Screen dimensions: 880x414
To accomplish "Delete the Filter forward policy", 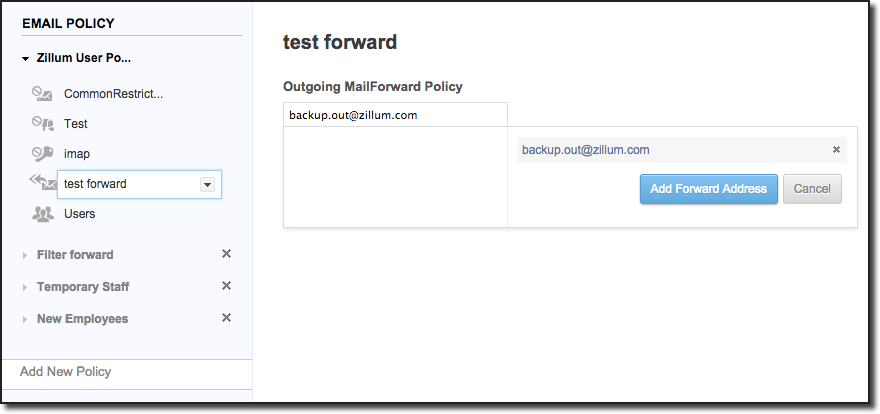I will pos(226,254).
